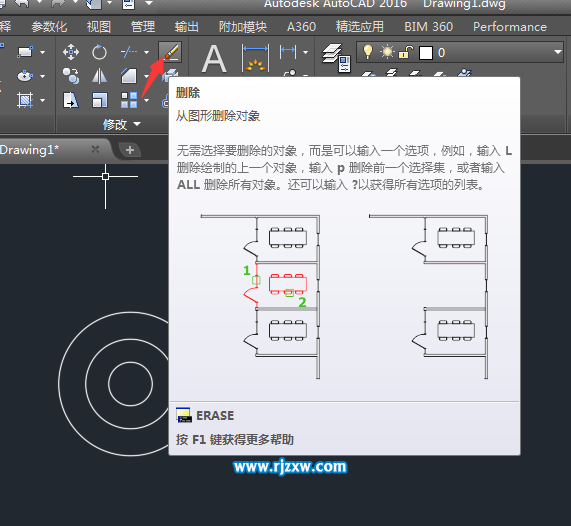The height and width of the screenshot is (526, 571).
Task: Switch to the 输出 ribbon tab
Action: tap(187, 27)
